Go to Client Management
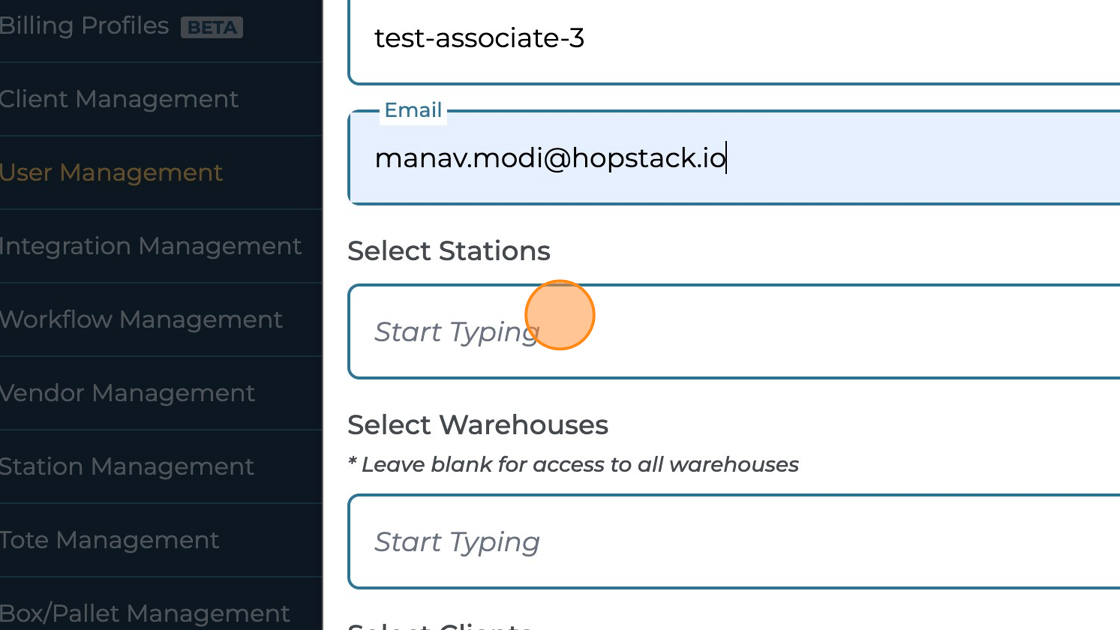 [119, 99]
